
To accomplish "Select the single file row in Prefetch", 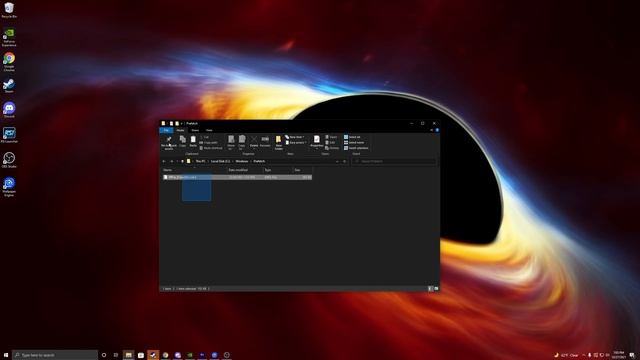I will (237, 177).
